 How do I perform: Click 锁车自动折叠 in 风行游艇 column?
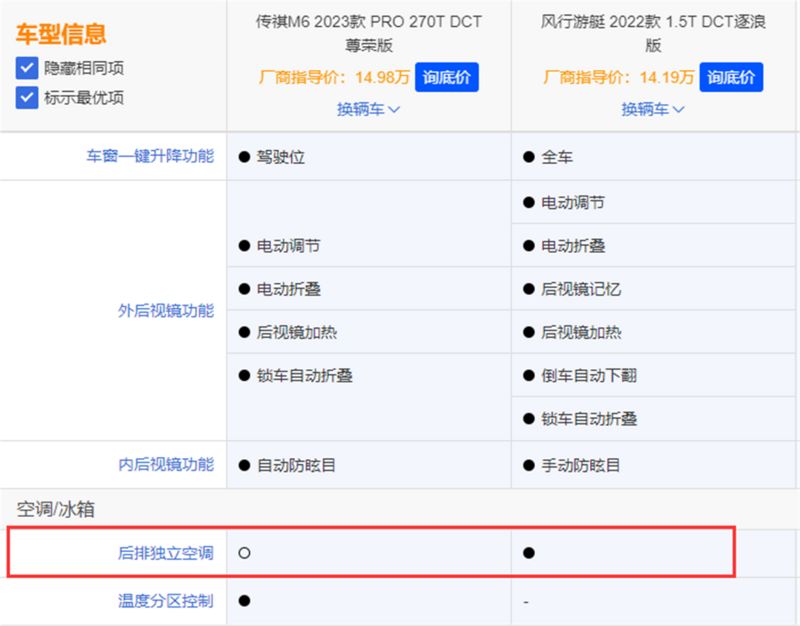coord(589,419)
